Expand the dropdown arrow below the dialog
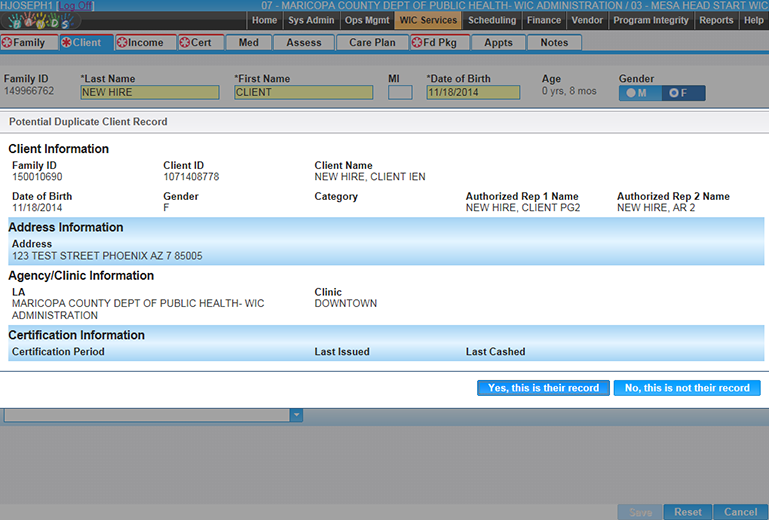769x520 pixels. point(296,414)
